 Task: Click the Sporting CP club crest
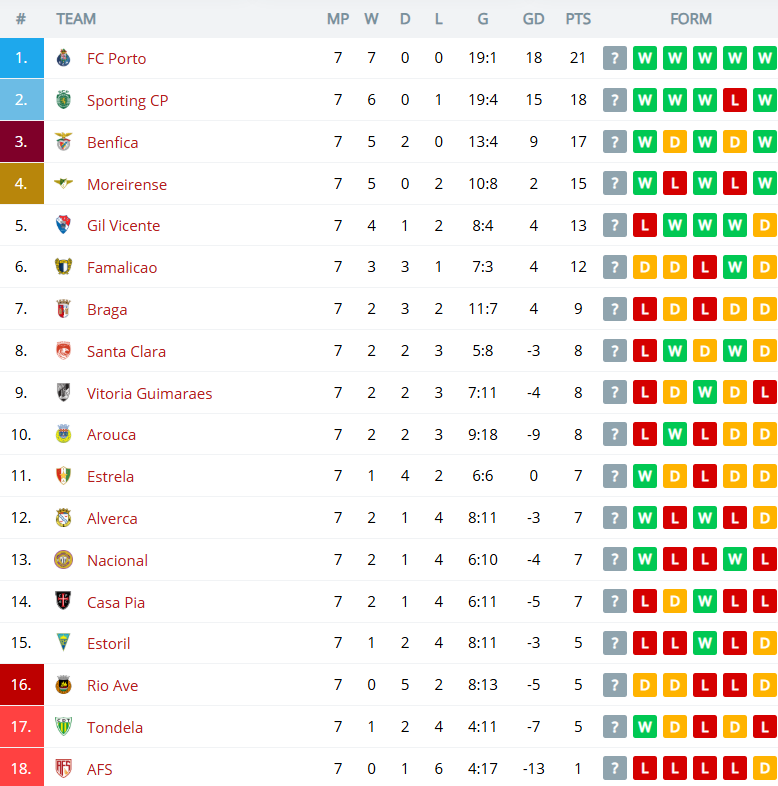[64, 100]
